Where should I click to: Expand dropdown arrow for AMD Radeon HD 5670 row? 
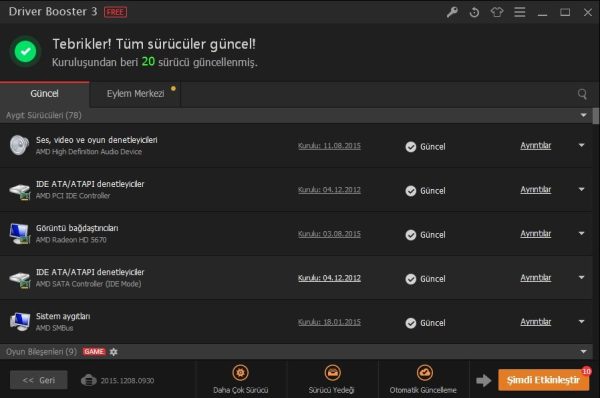pos(582,233)
